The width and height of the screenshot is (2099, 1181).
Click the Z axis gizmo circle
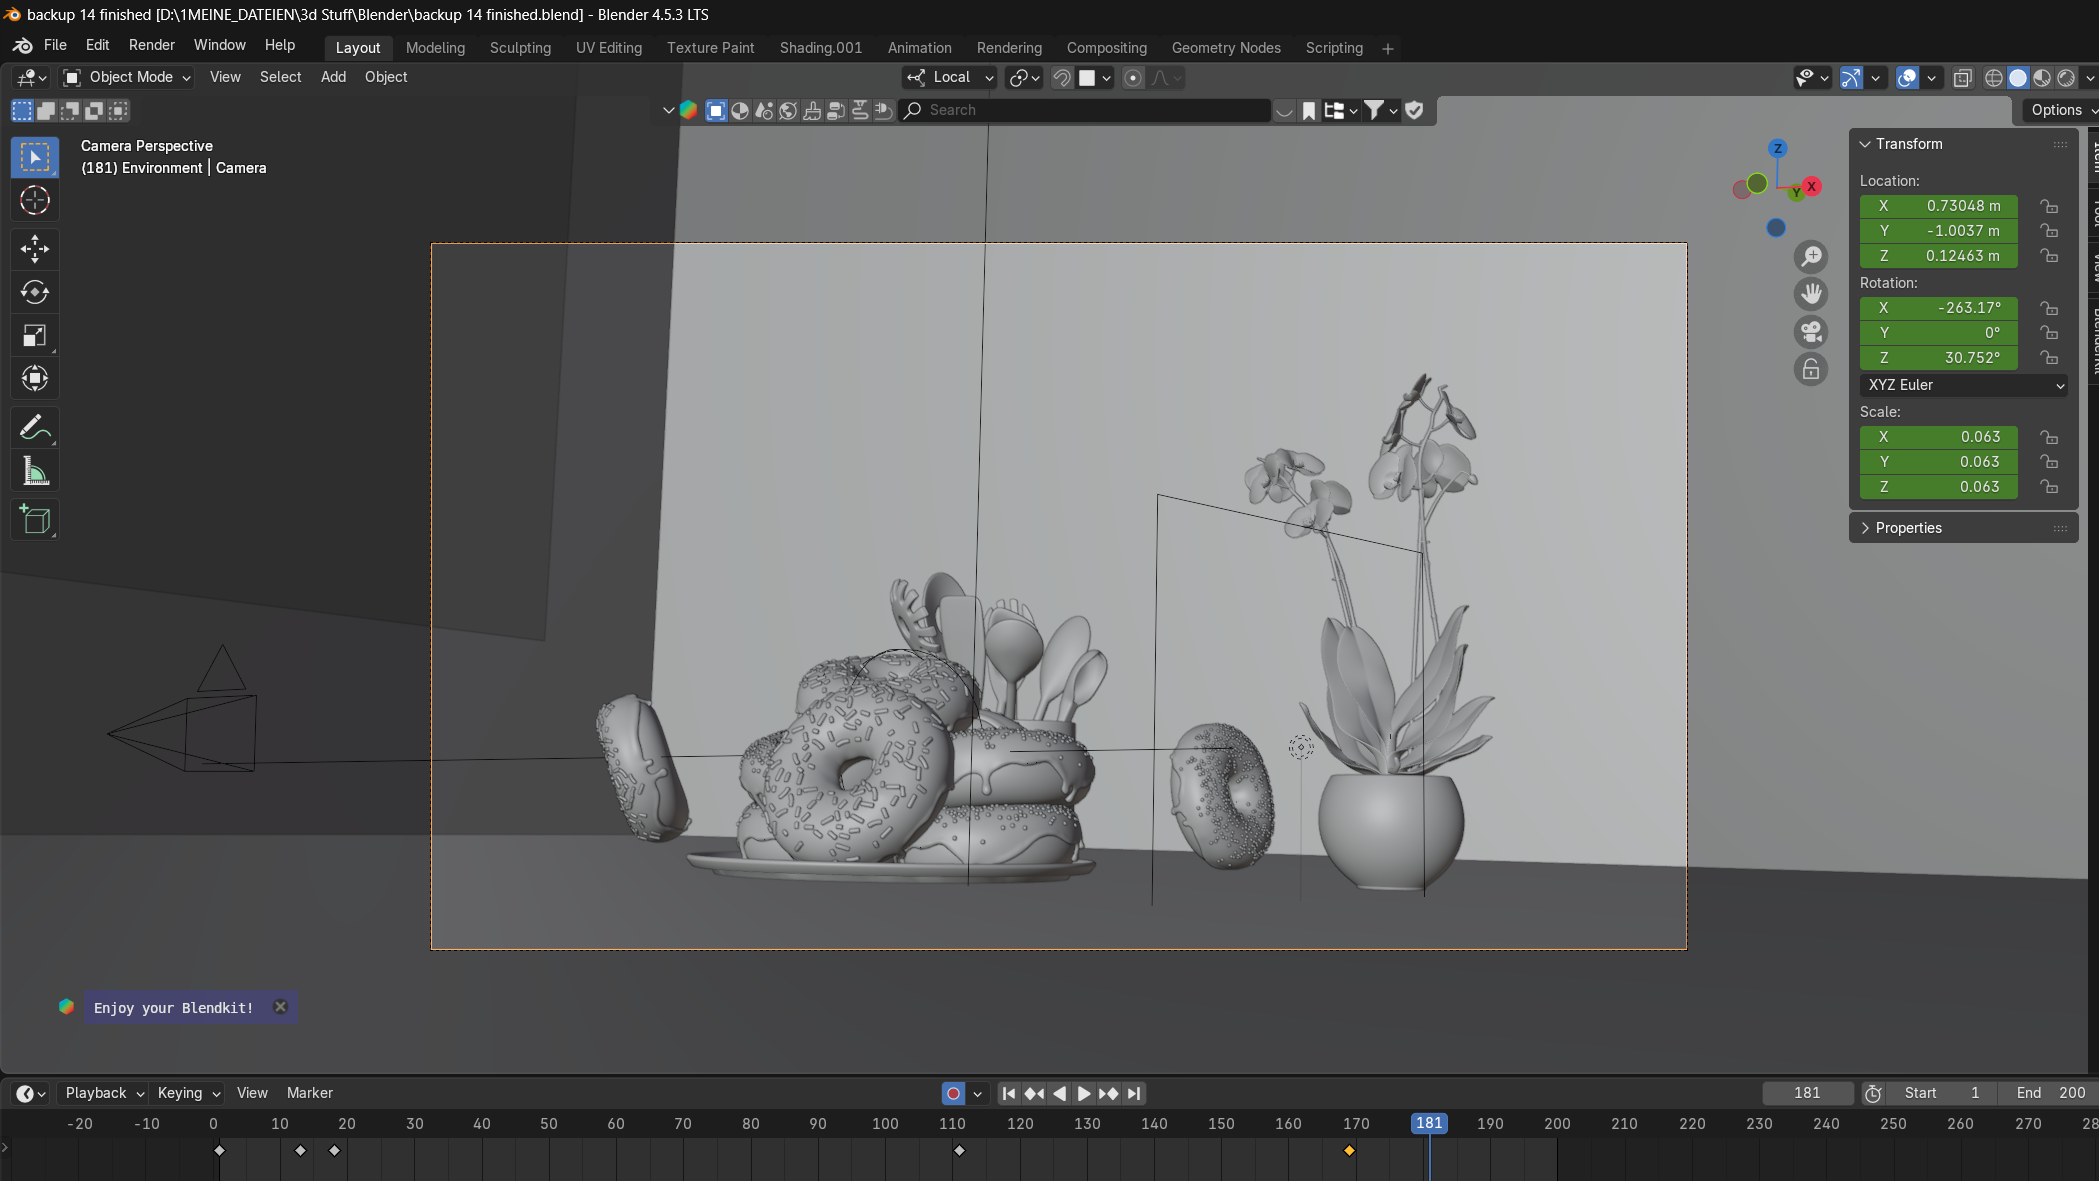1777,148
